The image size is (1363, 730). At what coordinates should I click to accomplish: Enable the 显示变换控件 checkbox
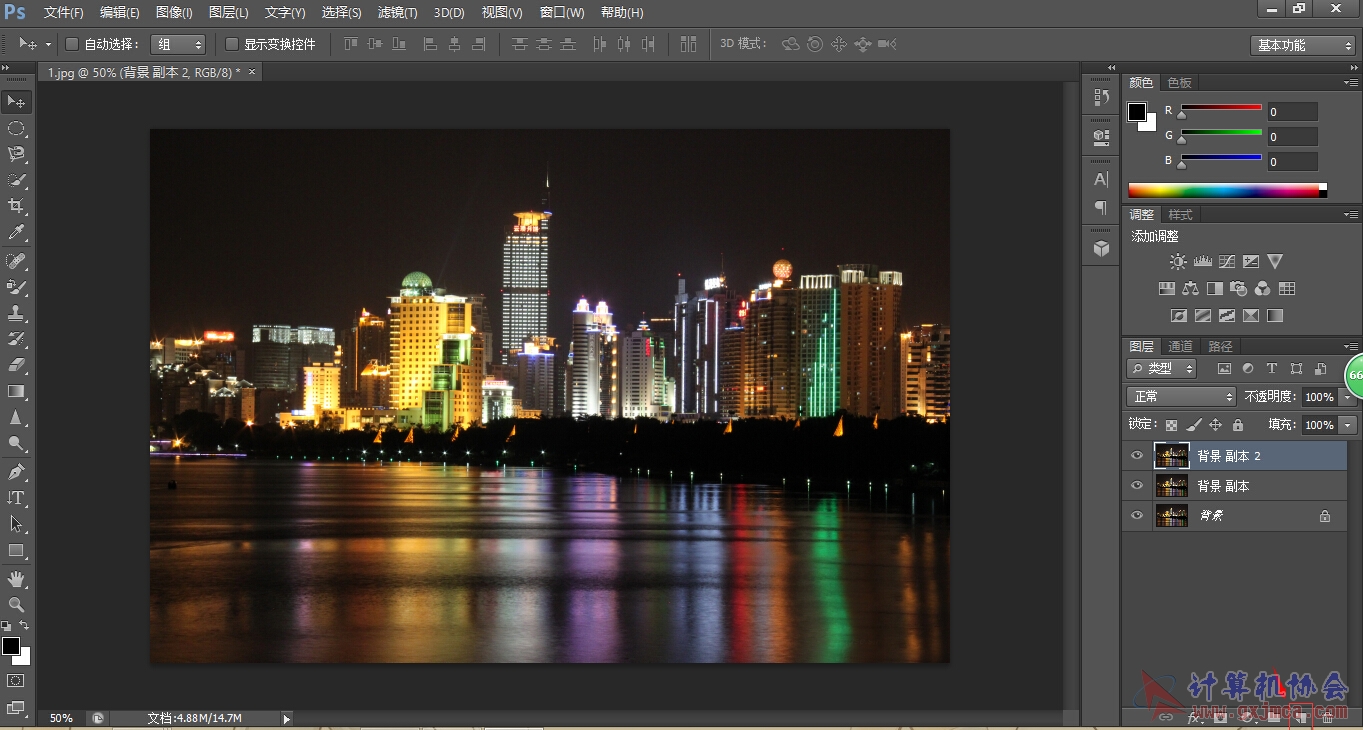point(232,44)
